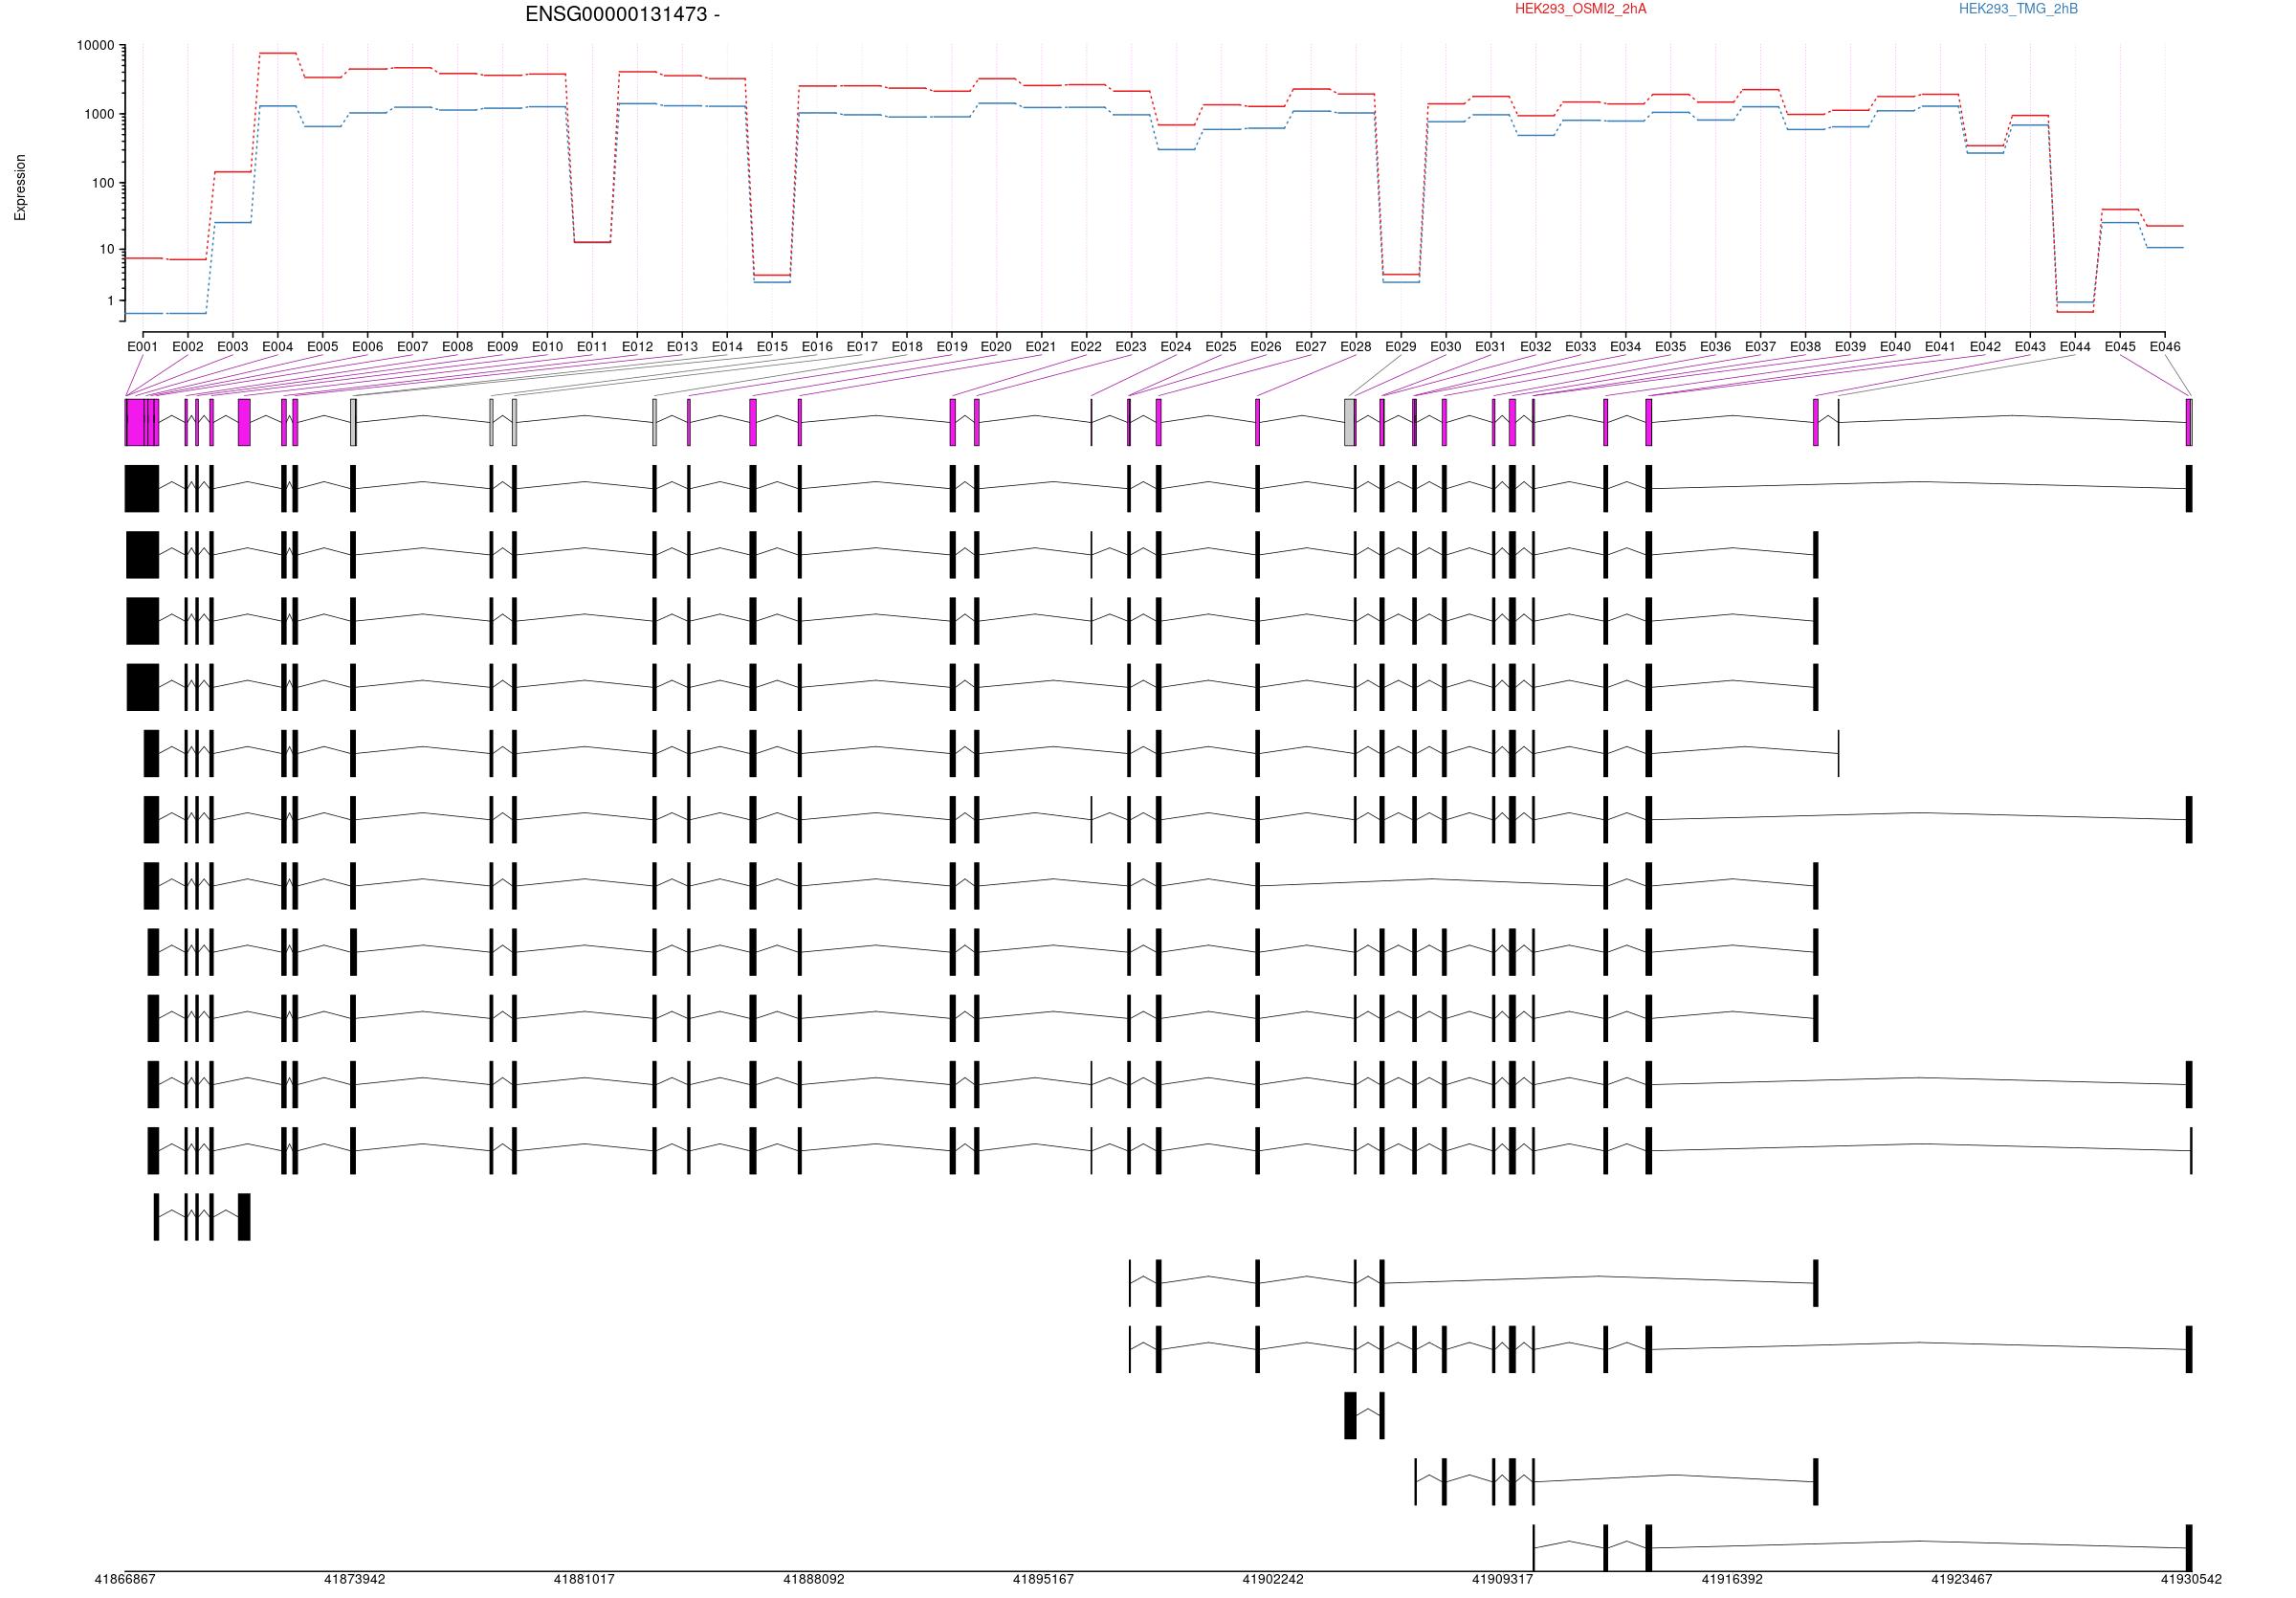Click genomic coordinate 41866867
The image size is (2296, 1598).
125,1580
